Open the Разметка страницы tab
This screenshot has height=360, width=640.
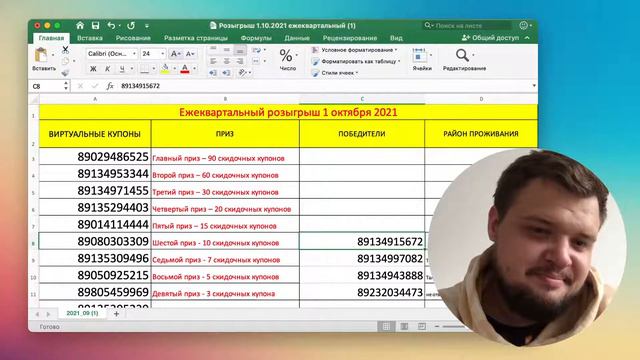(x=196, y=38)
